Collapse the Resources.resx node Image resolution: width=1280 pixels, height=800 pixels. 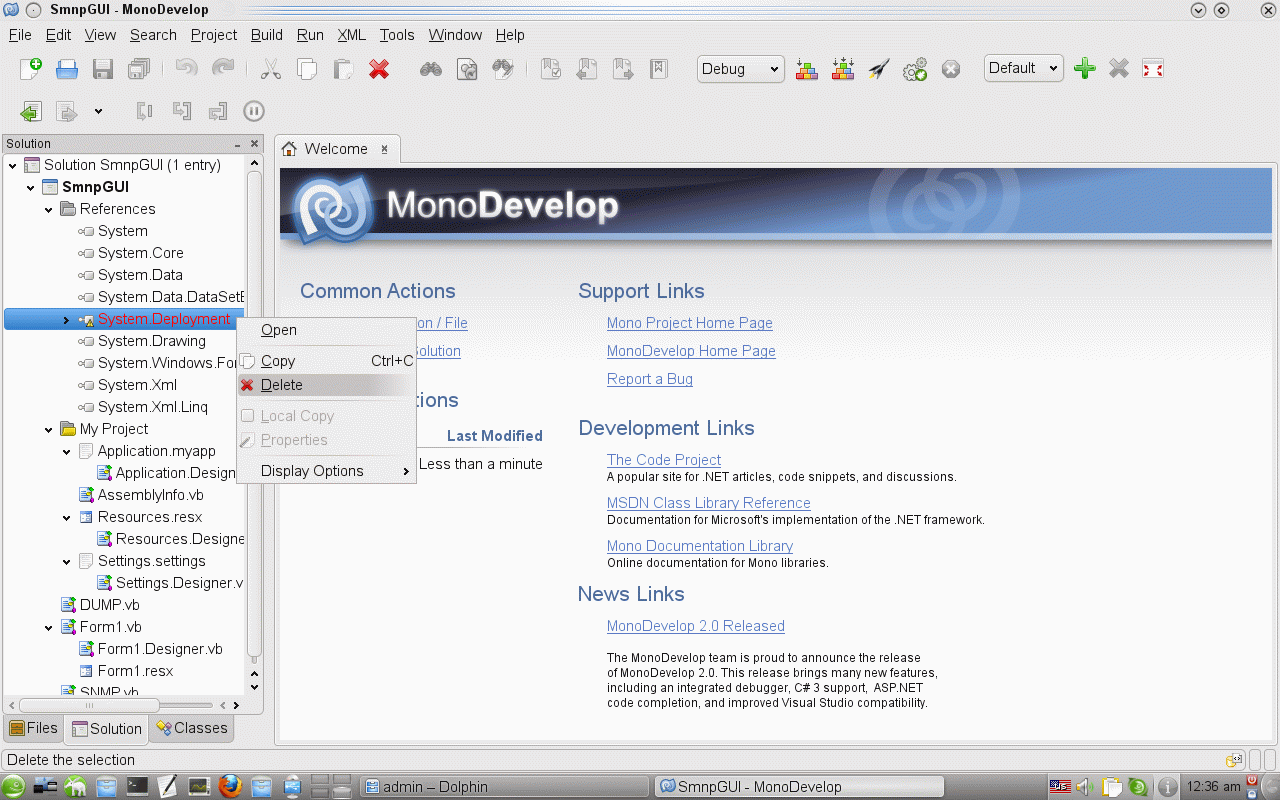pyautogui.click(x=67, y=517)
